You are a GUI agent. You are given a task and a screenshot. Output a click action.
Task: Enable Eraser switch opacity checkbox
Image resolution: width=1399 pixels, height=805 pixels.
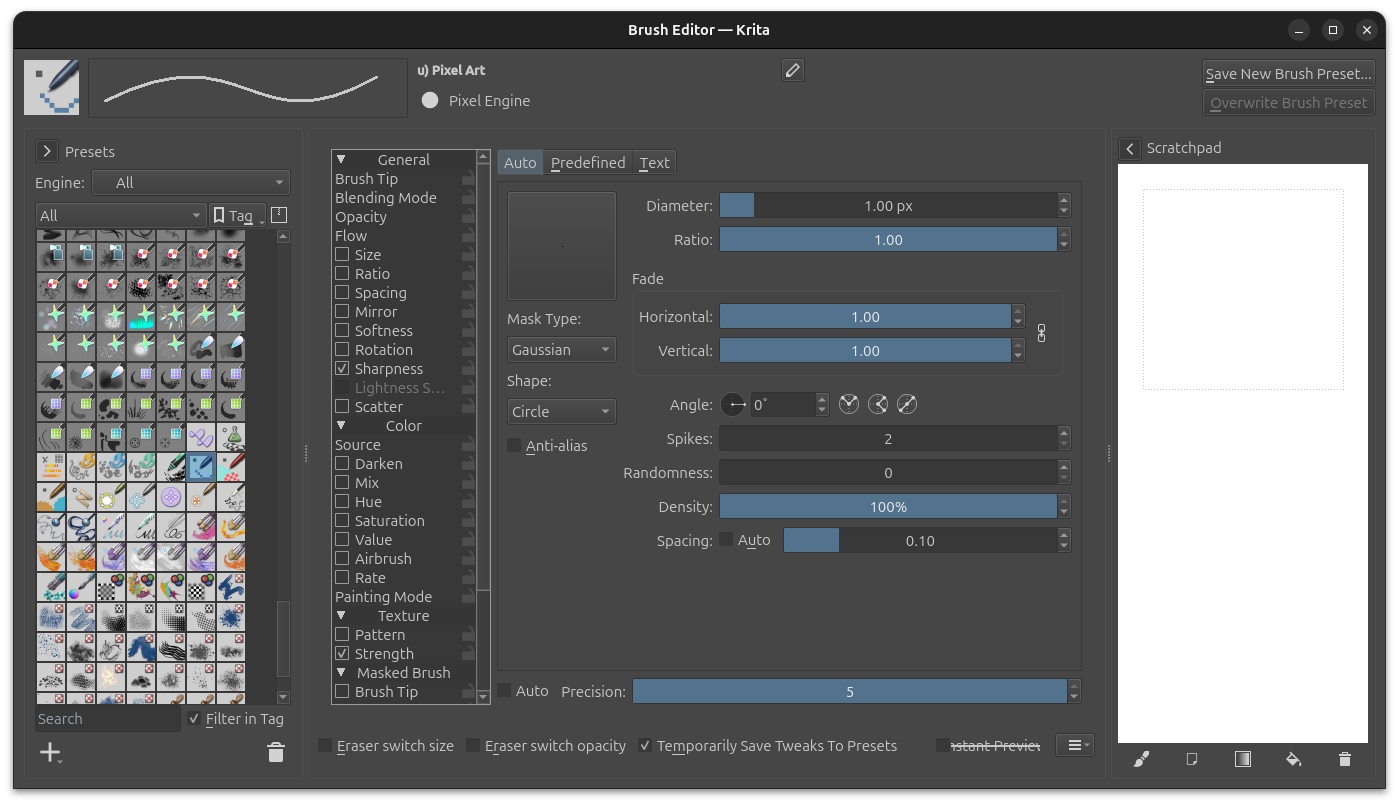tap(473, 746)
